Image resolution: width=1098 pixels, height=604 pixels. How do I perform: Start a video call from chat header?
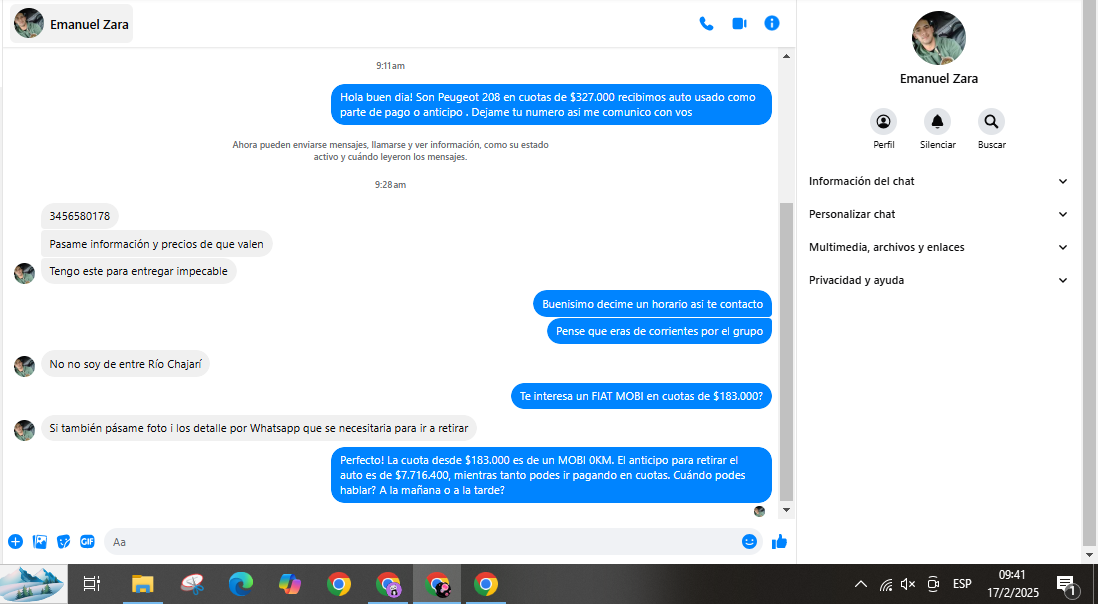point(739,24)
